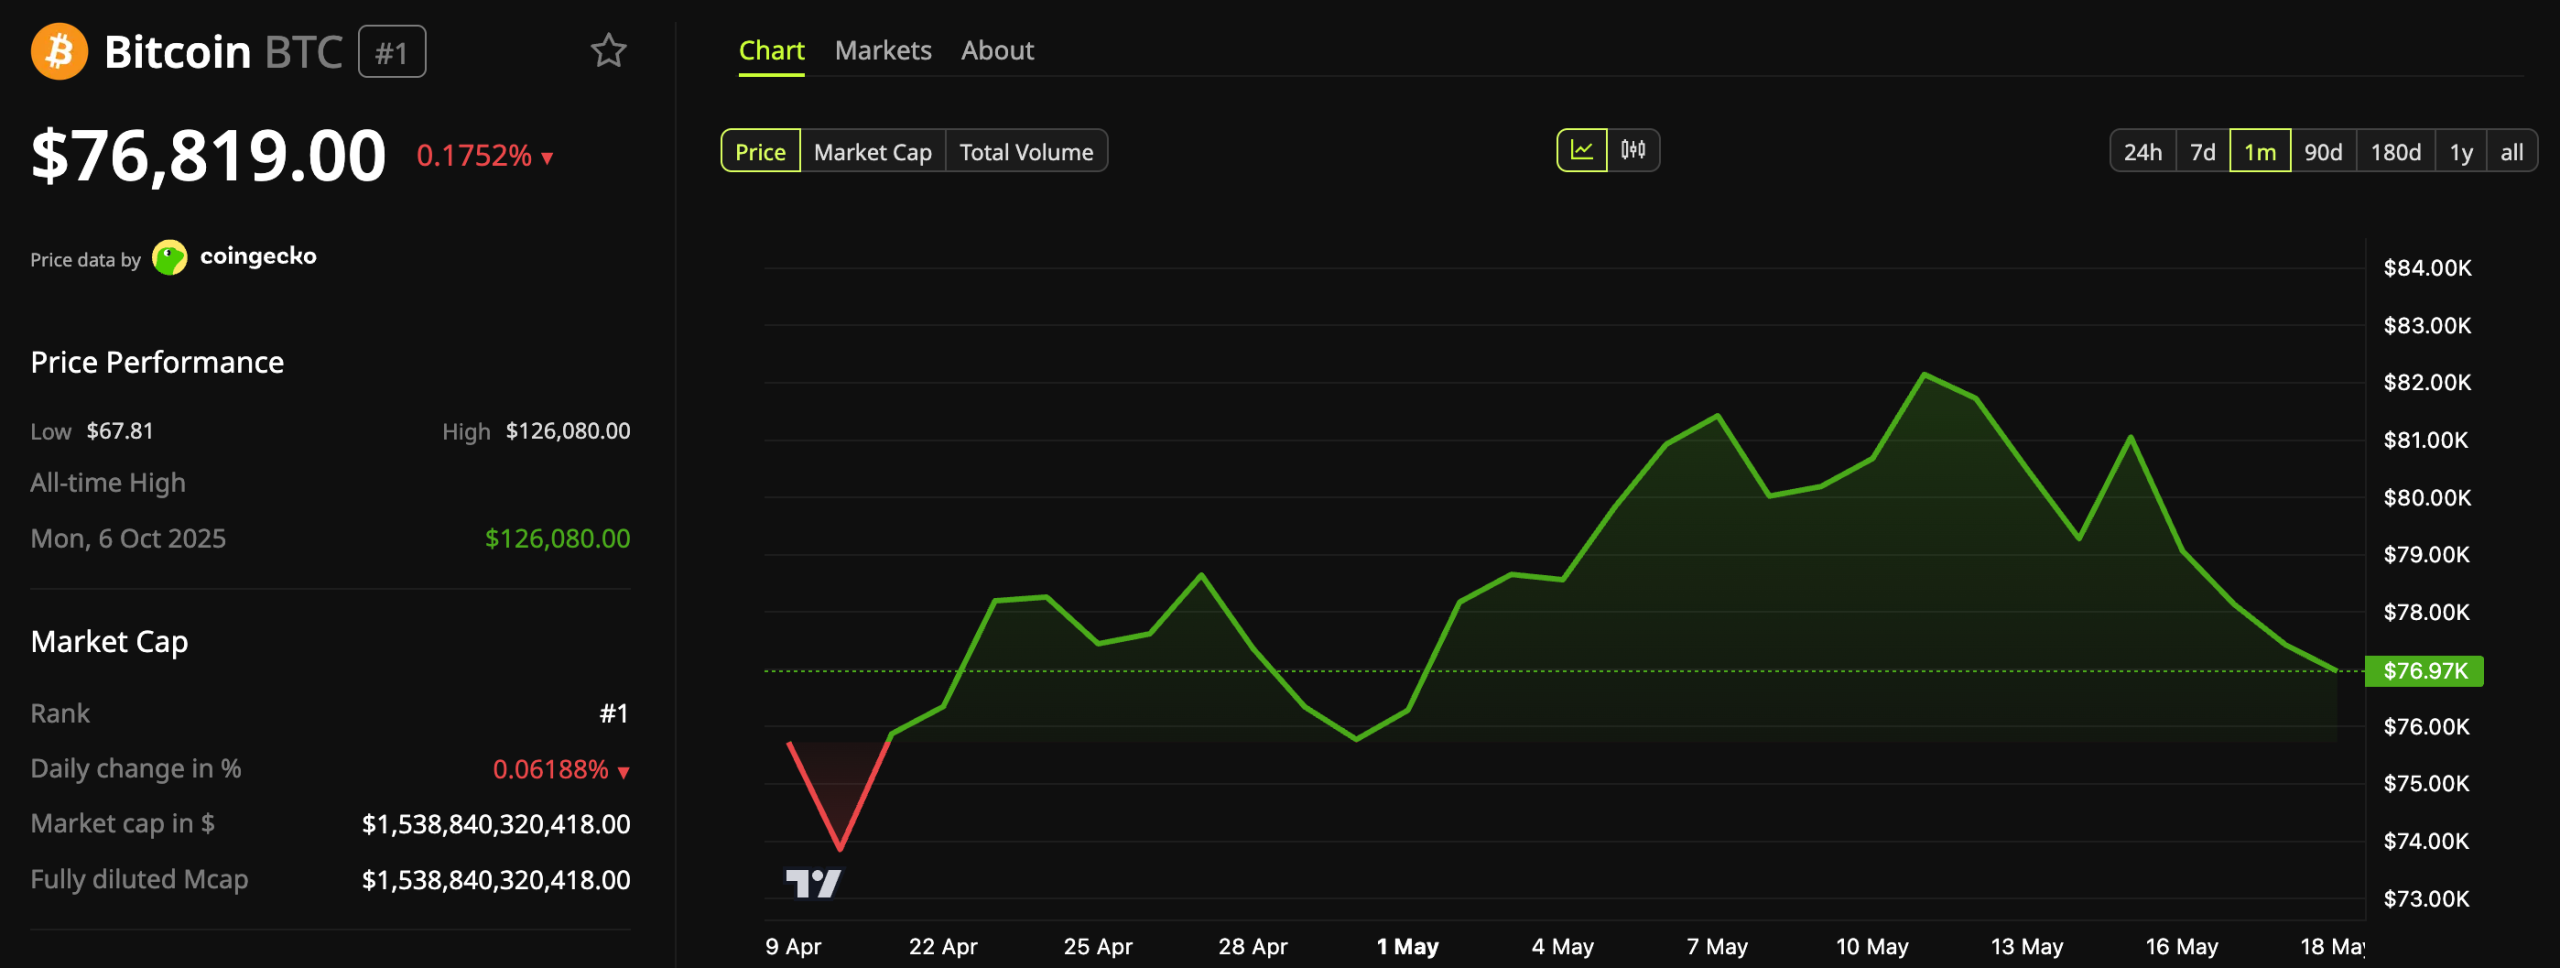Viewport: 2560px width, 968px height.
Task: Click the 0.1752% change value
Action: [x=474, y=156]
